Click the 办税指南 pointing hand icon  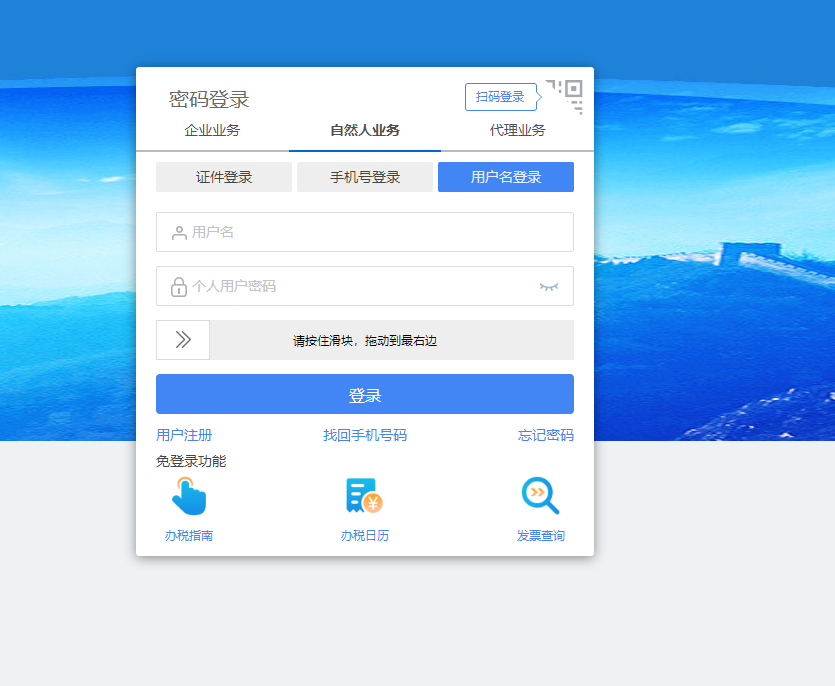click(x=189, y=496)
